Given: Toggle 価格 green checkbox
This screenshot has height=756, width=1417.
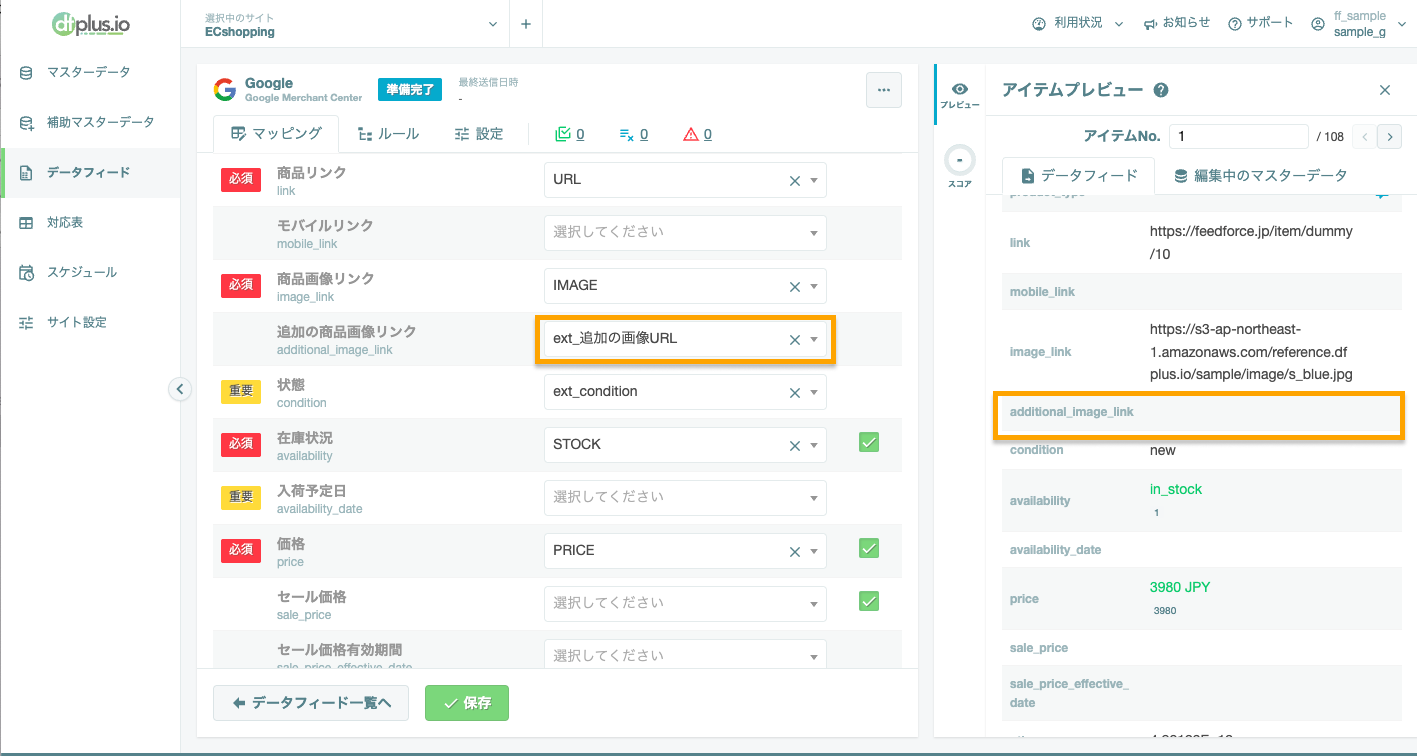Looking at the screenshot, I should tap(869, 548).
